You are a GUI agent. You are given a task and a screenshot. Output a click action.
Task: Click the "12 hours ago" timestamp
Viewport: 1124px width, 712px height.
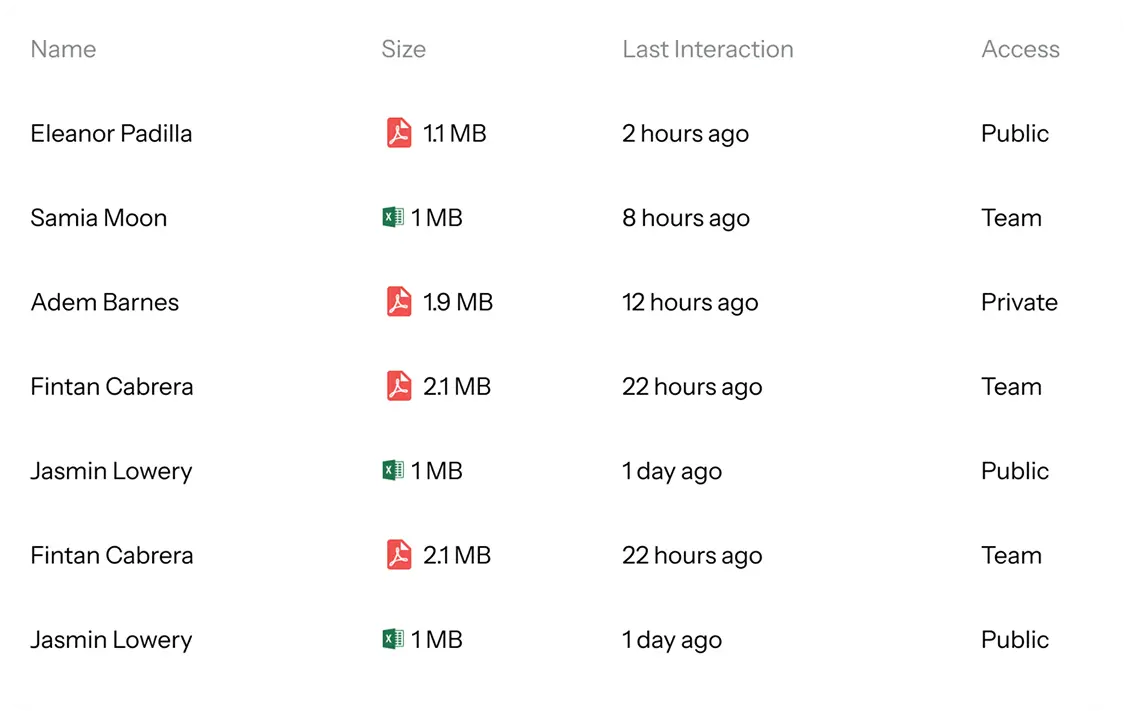point(689,302)
